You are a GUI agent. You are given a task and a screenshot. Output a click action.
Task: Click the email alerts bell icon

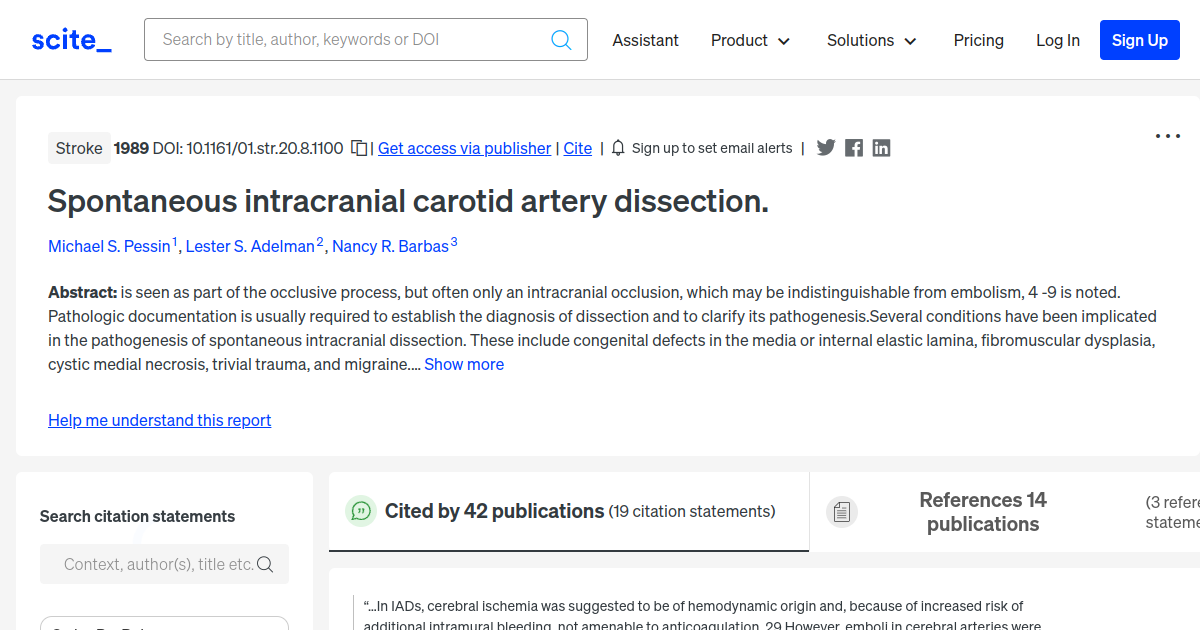[x=618, y=148]
